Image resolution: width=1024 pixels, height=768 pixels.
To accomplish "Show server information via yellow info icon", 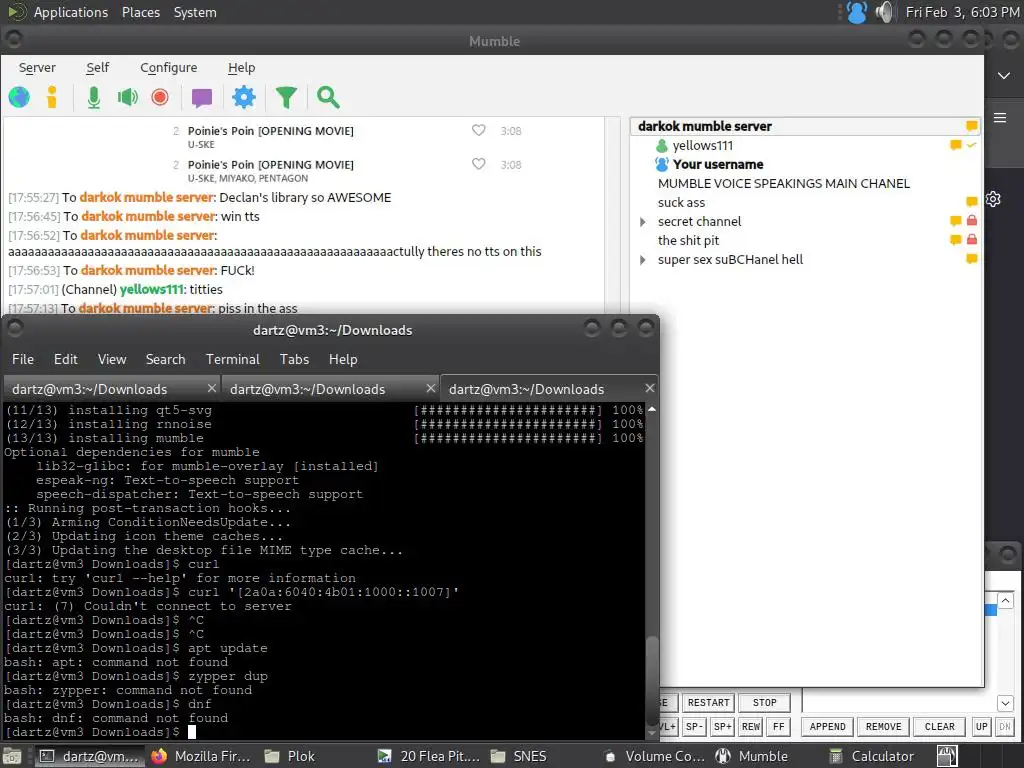I will [52, 97].
